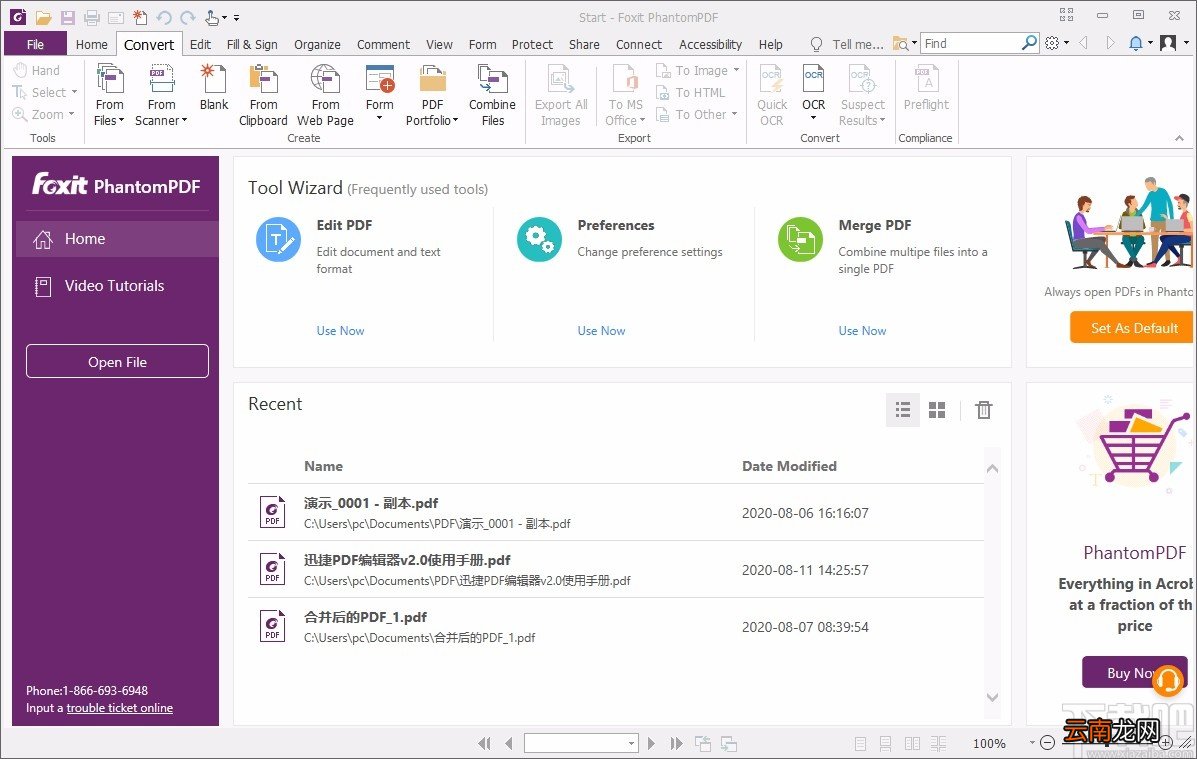
Task: Open the File menu tab
Action: (x=35, y=44)
